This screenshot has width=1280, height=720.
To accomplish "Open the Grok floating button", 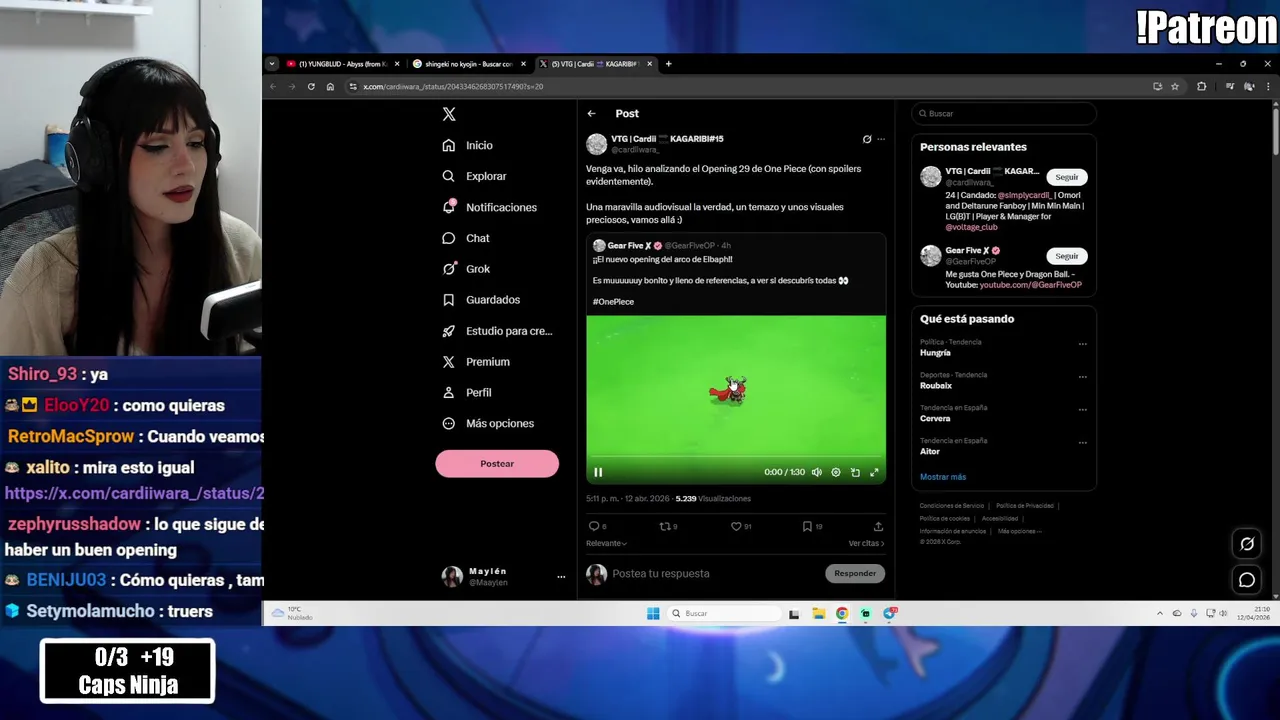I will (x=1247, y=544).
